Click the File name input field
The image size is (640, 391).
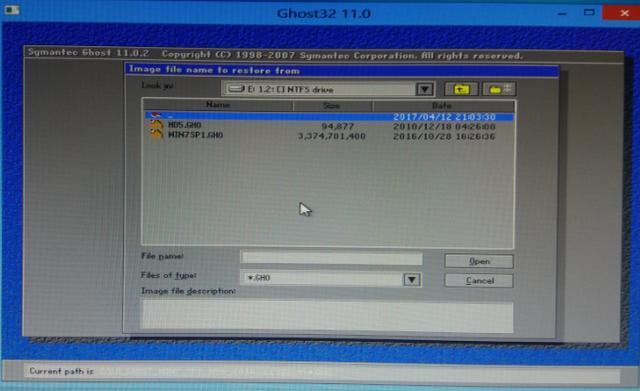(x=332, y=258)
